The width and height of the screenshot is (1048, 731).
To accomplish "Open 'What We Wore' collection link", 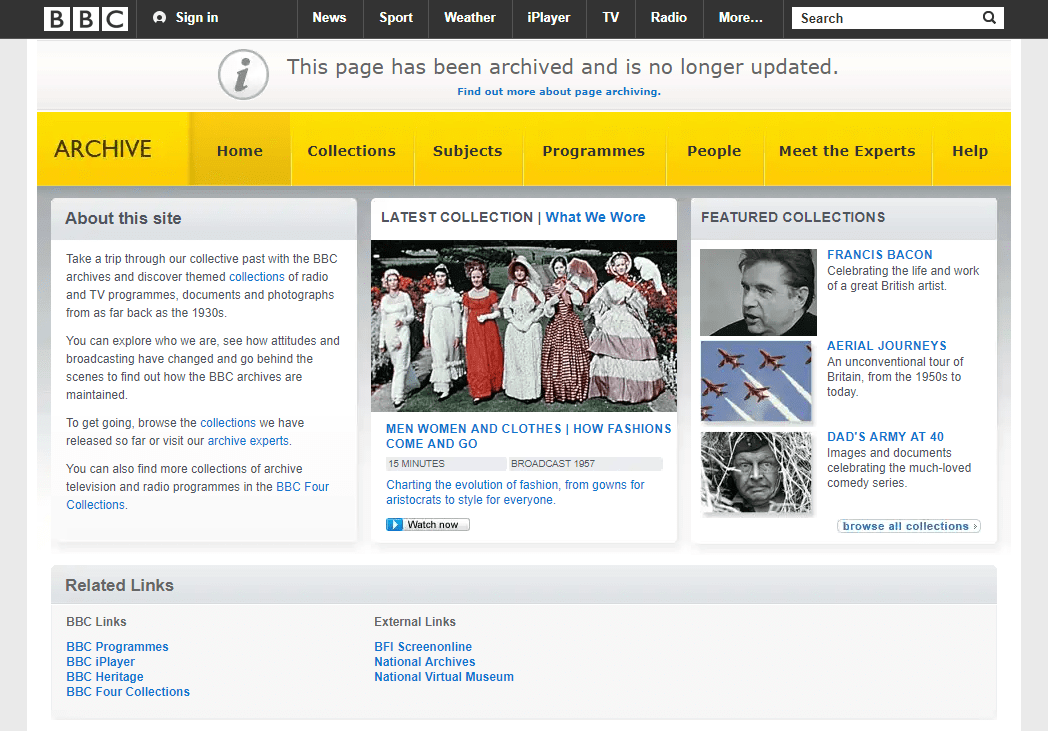I will point(596,217).
